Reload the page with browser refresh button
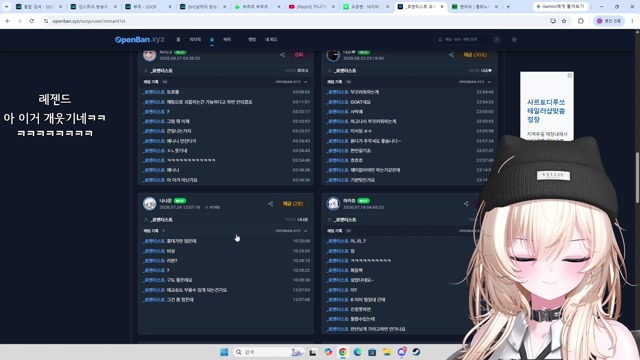Image resolution: width=640 pixels, height=360 pixels. pos(31,21)
